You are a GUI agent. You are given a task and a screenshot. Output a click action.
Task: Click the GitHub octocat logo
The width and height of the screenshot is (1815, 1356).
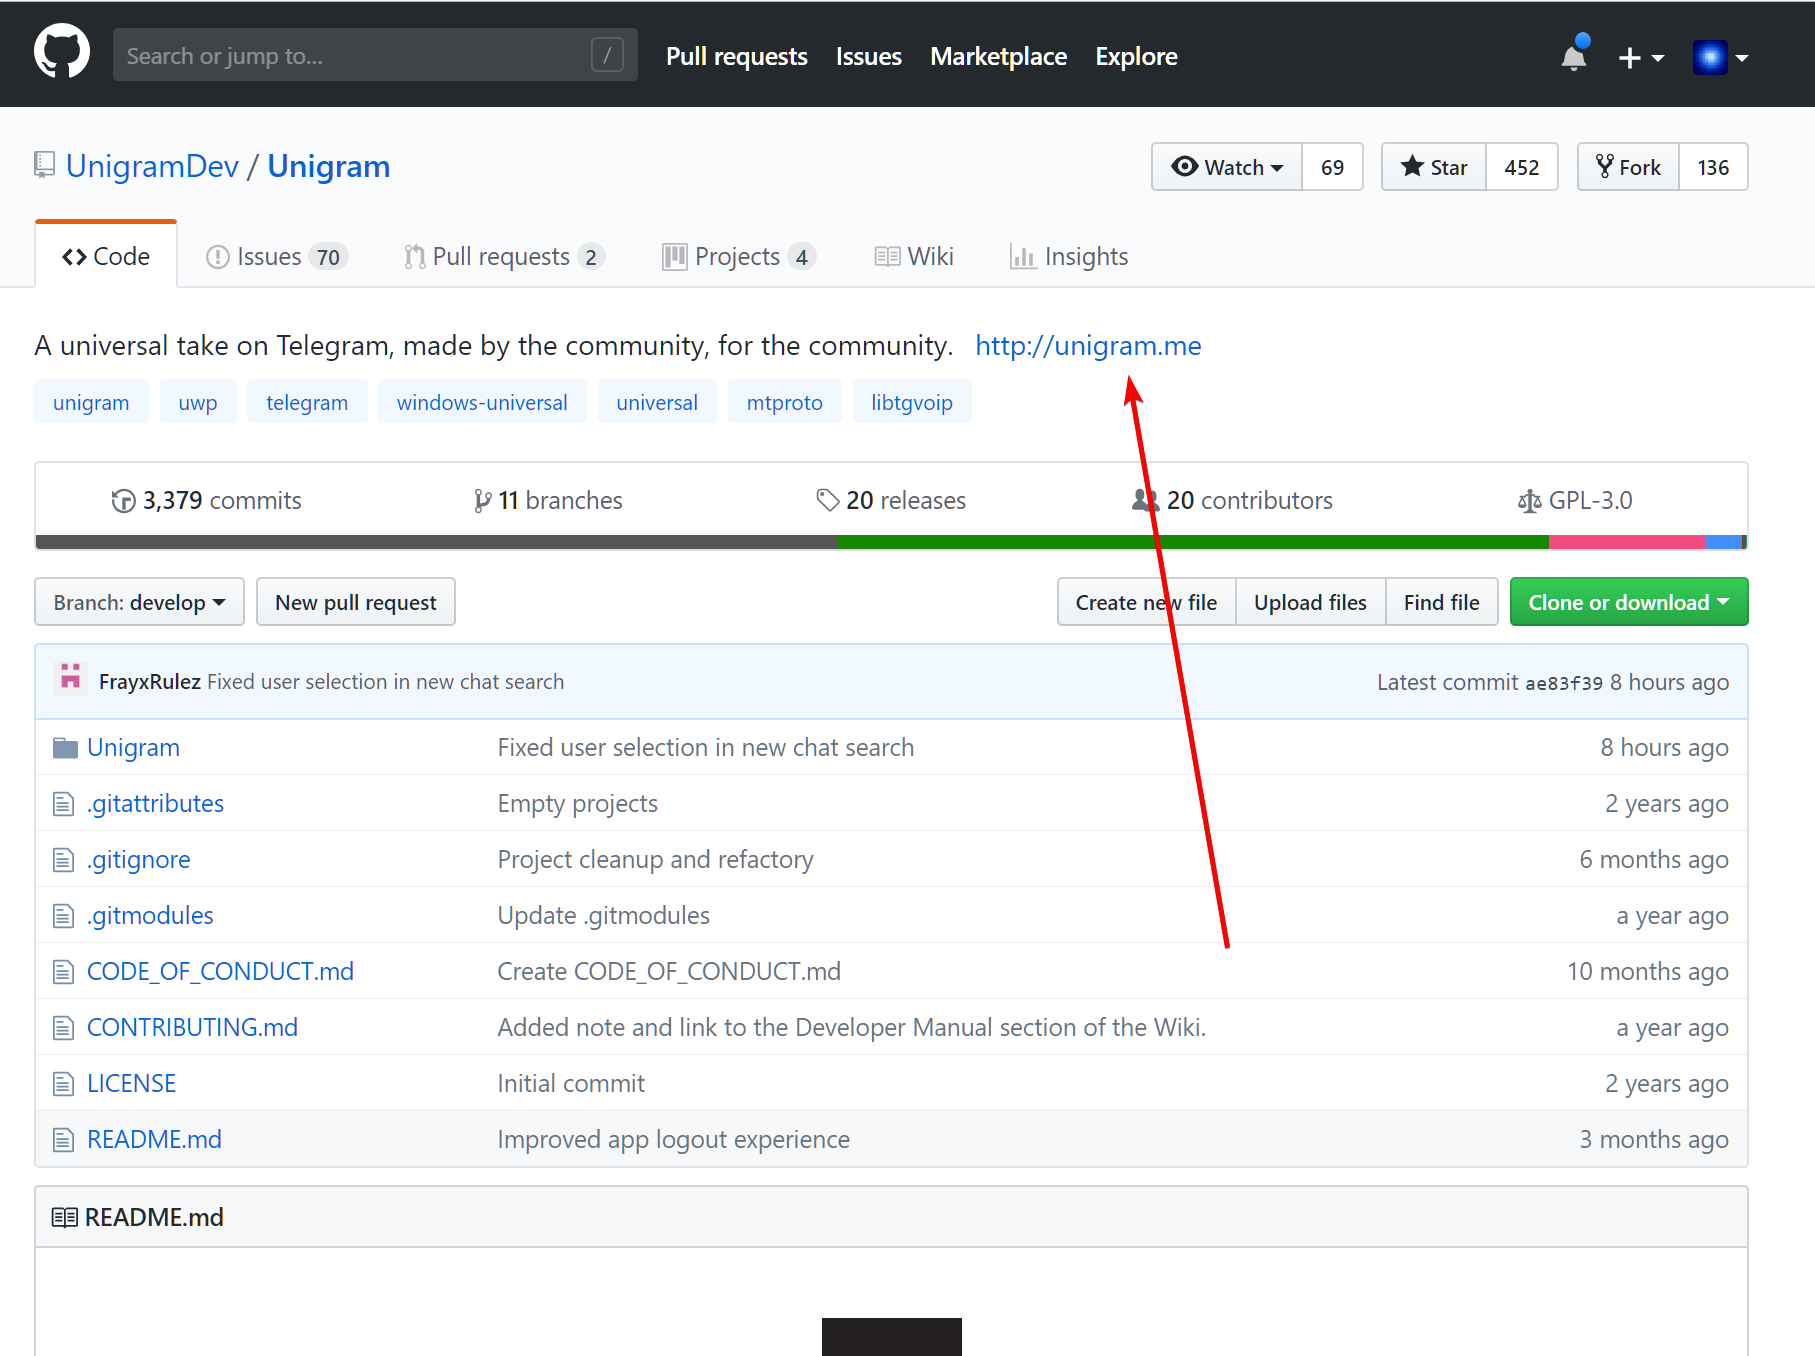[62, 52]
